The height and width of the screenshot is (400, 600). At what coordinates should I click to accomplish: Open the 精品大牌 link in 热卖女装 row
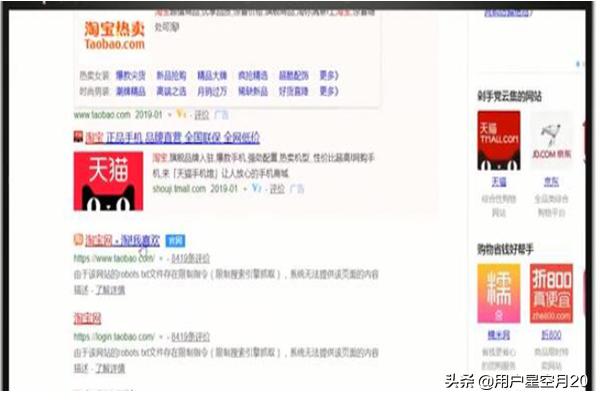(212, 75)
